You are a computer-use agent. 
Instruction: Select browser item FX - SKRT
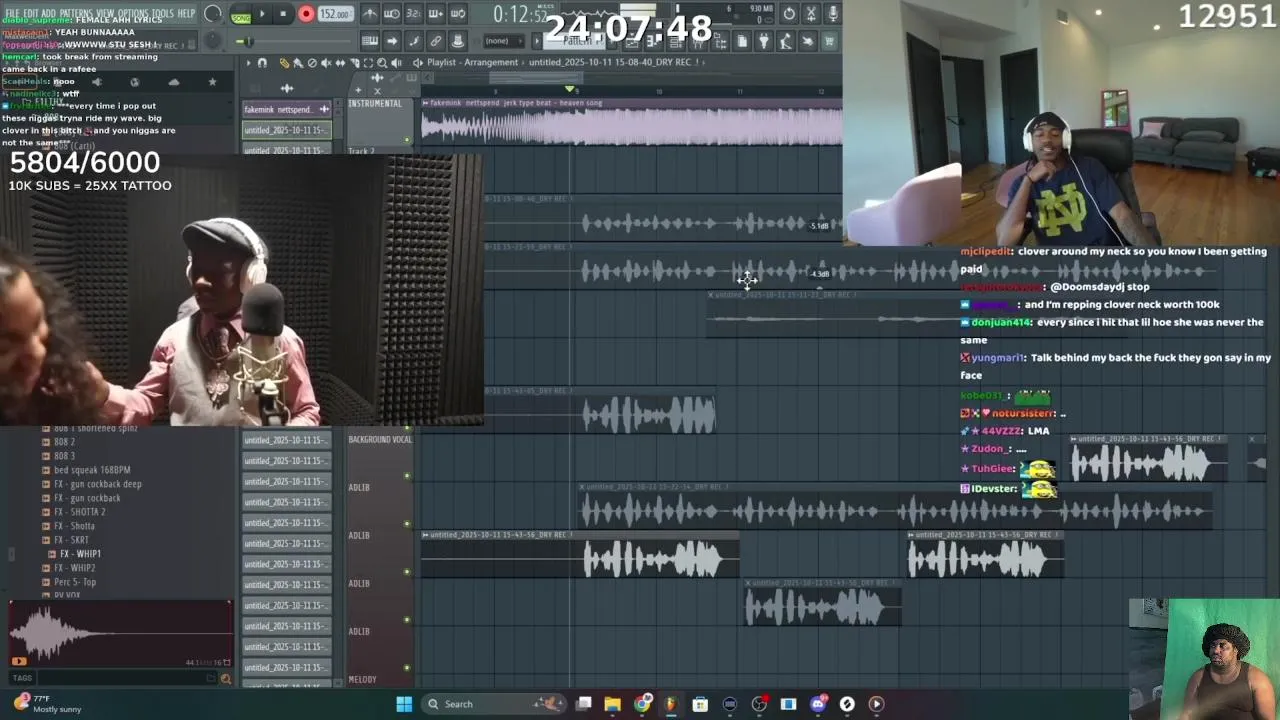pos(71,540)
